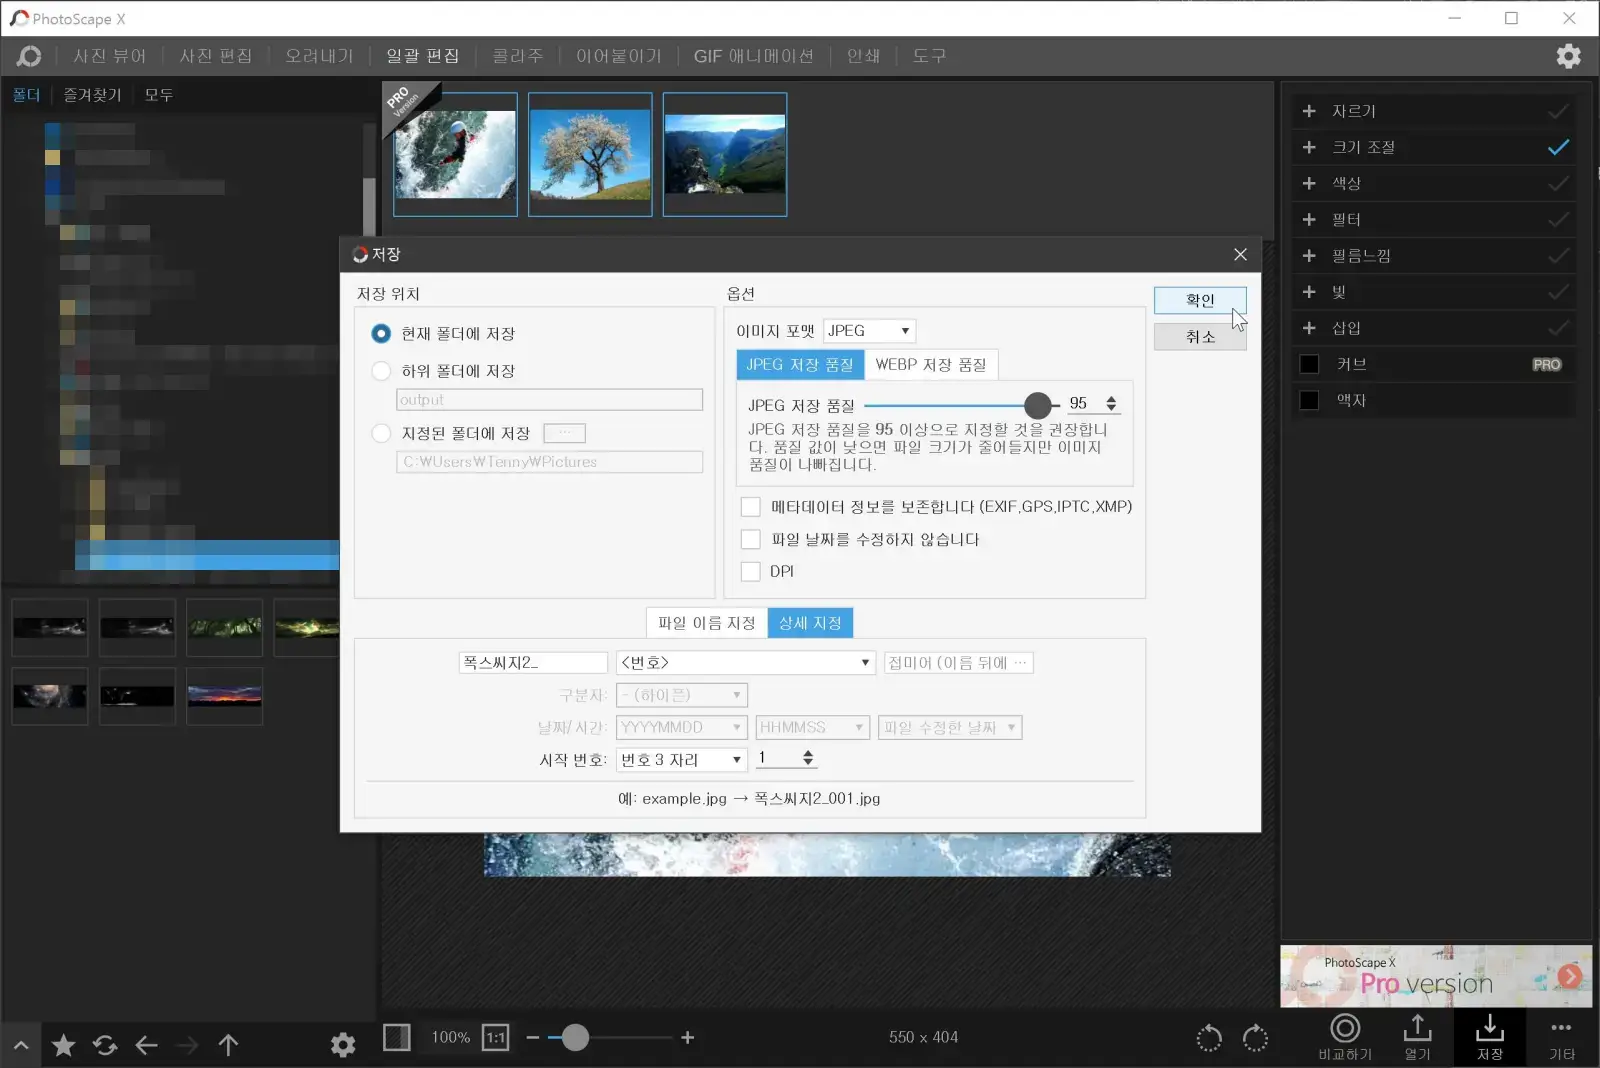Open the PhotoScape X home icon
The height and width of the screenshot is (1068, 1600).
tap(29, 56)
